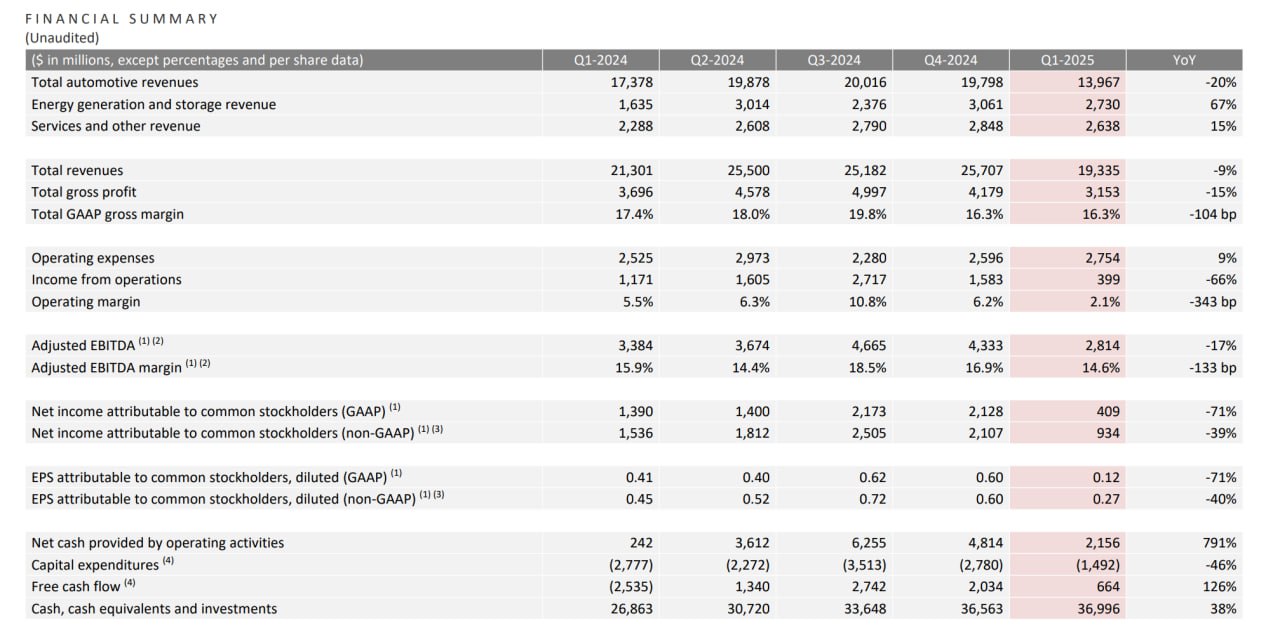This screenshot has height=628, width=1280.
Task: Click the Q3-2024 column header
Action: click(x=834, y=60)
